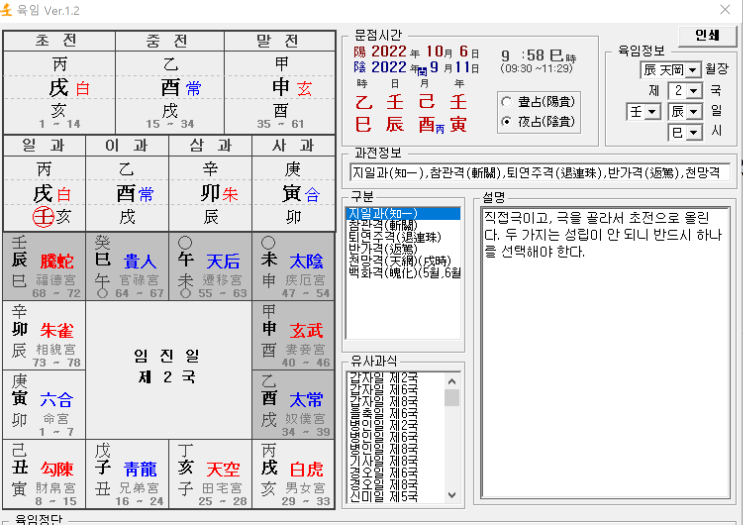Click the 과전정보 text field
This screenshot has height=525, width=743.
click(x=539, y=172)
